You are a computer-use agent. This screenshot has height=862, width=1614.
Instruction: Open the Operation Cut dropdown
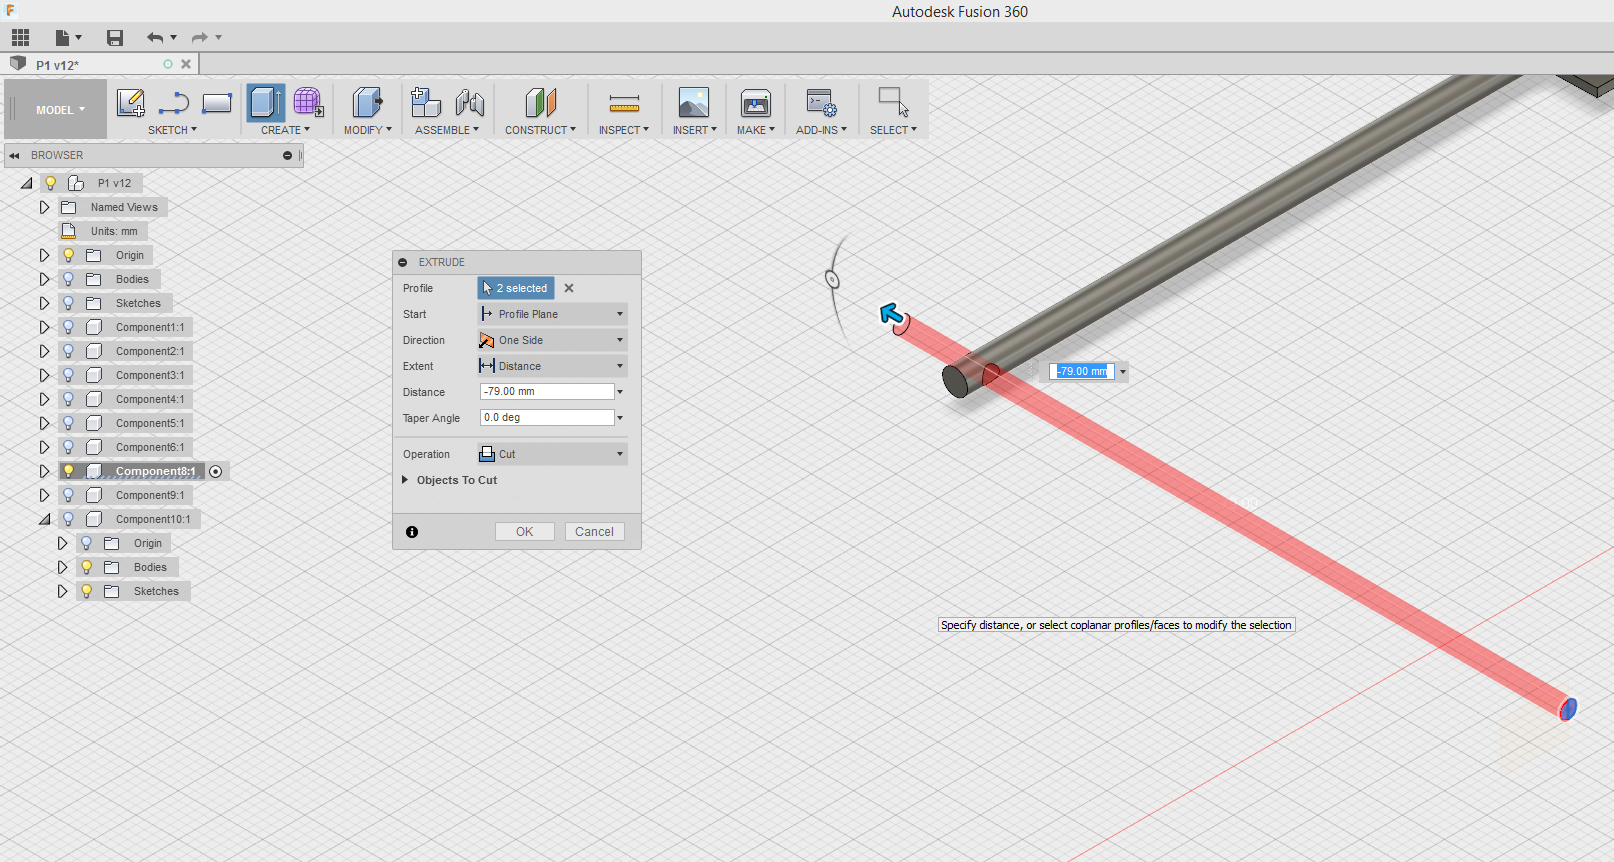553,454
